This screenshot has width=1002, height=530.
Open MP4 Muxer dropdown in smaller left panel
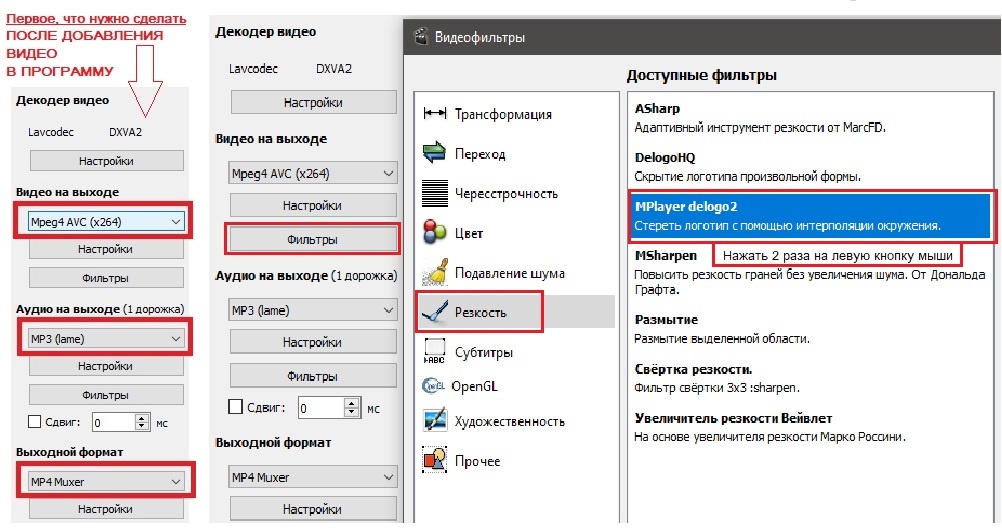point(106,481)
